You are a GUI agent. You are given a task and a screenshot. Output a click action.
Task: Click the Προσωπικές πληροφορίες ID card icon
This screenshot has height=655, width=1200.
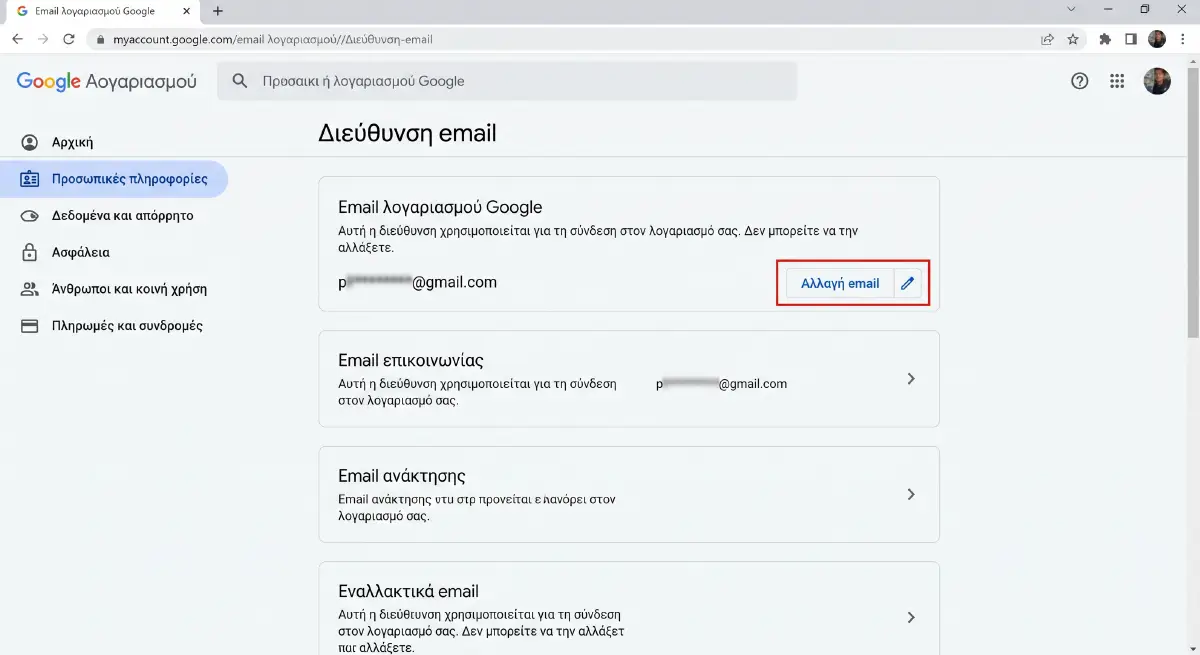click(30, 179)
